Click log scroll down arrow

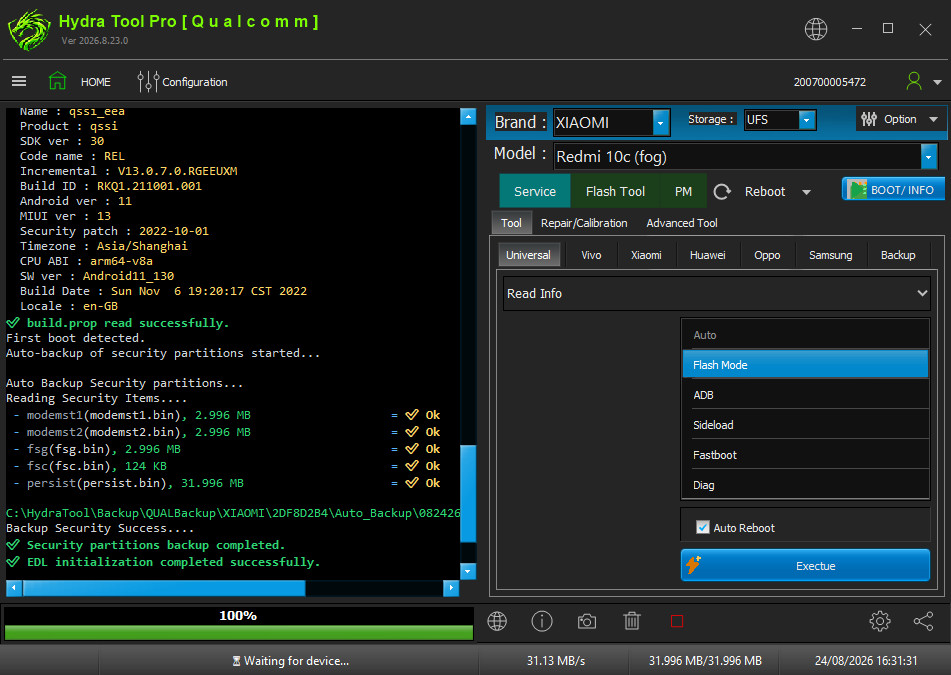click(468, 571)
